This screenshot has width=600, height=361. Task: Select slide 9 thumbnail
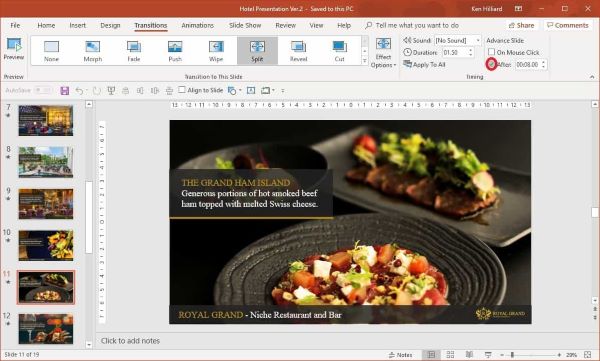[46, 204]
